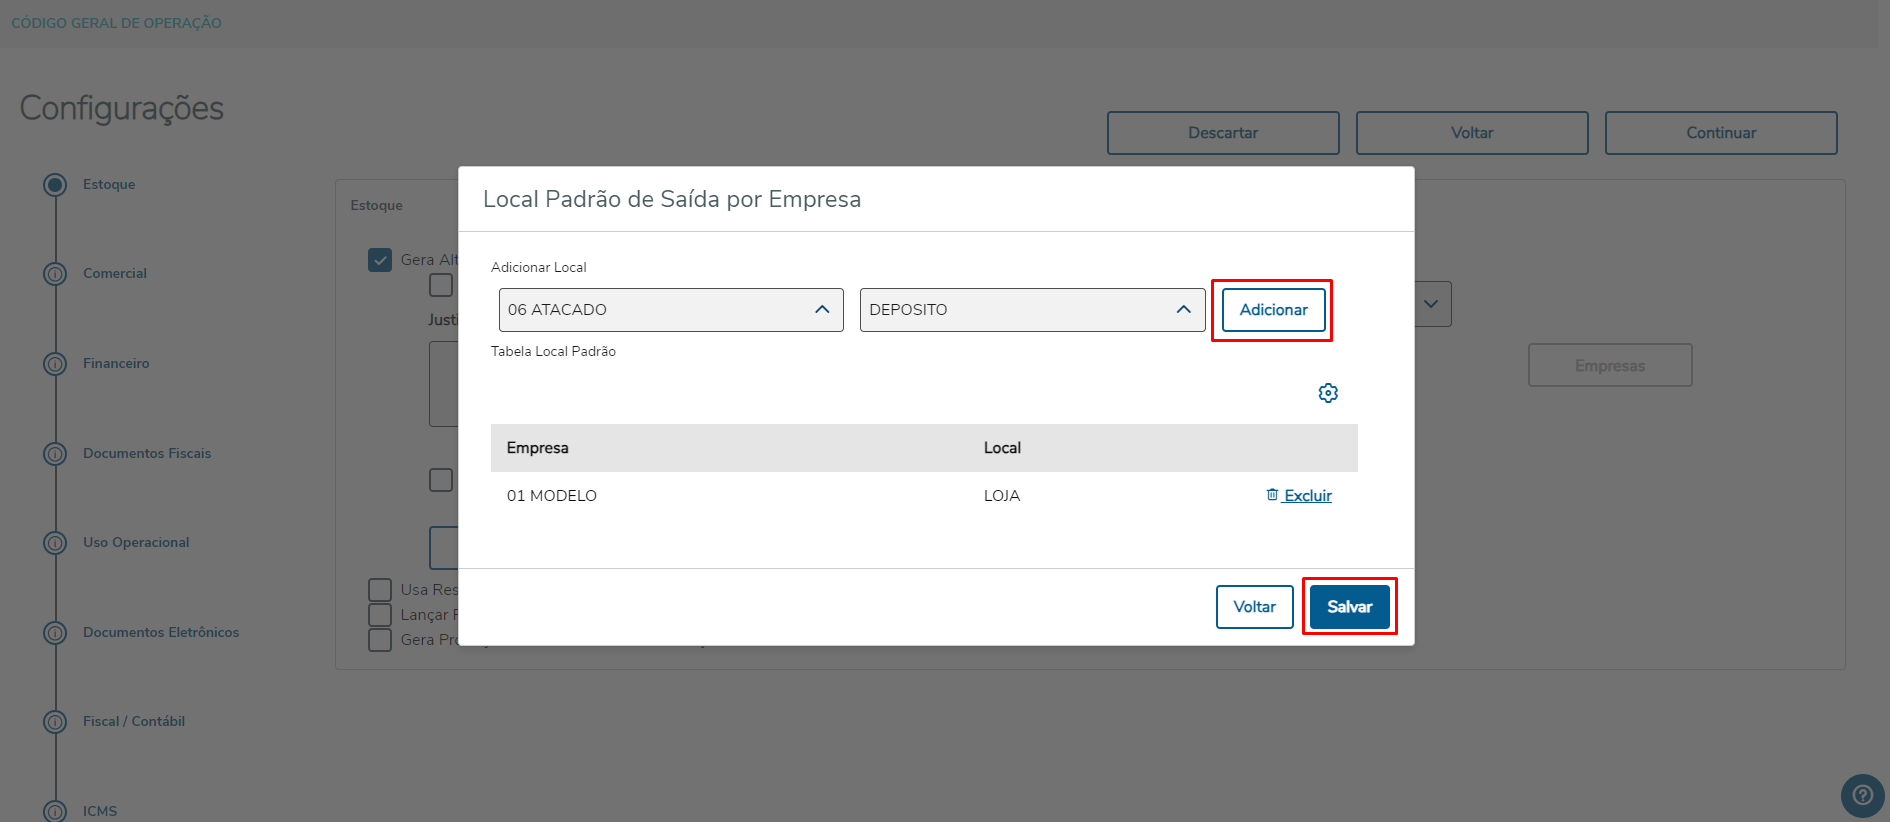This screenshot has height=822, width=1890.
Task: Click the Uso Operacional step circle icon
Action: [55, 543]
